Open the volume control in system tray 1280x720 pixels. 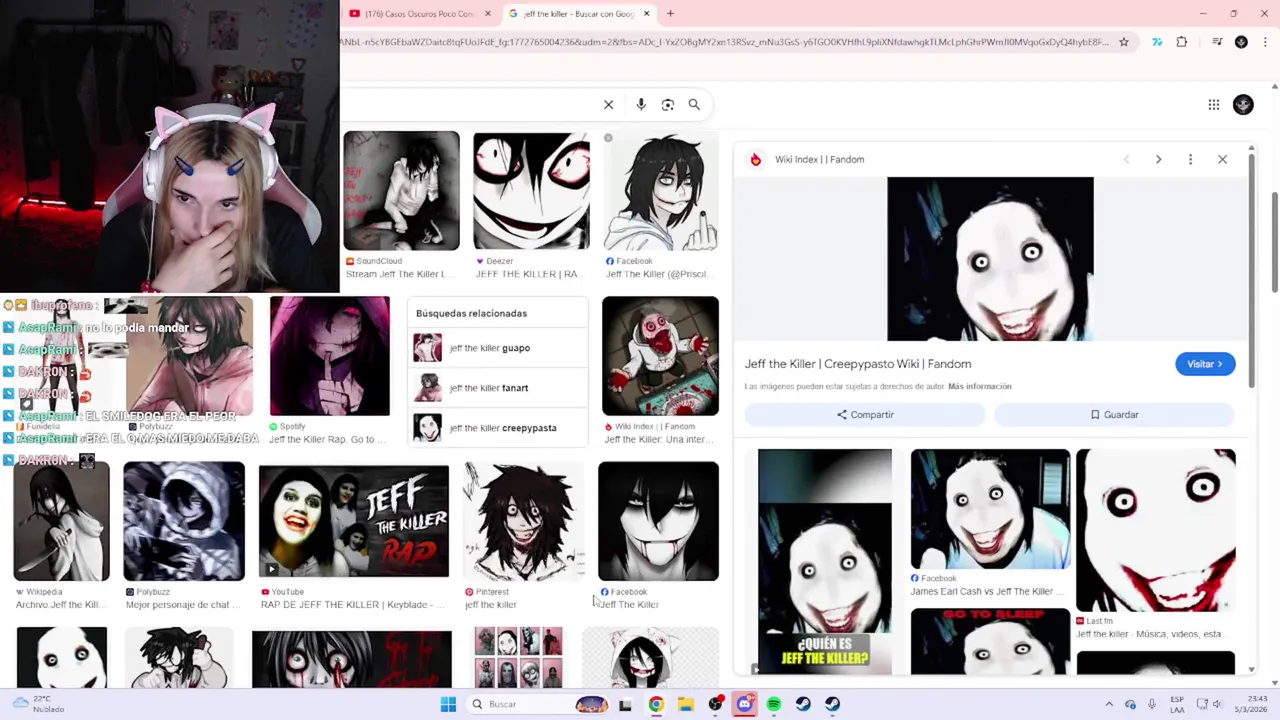[1217, 704]
